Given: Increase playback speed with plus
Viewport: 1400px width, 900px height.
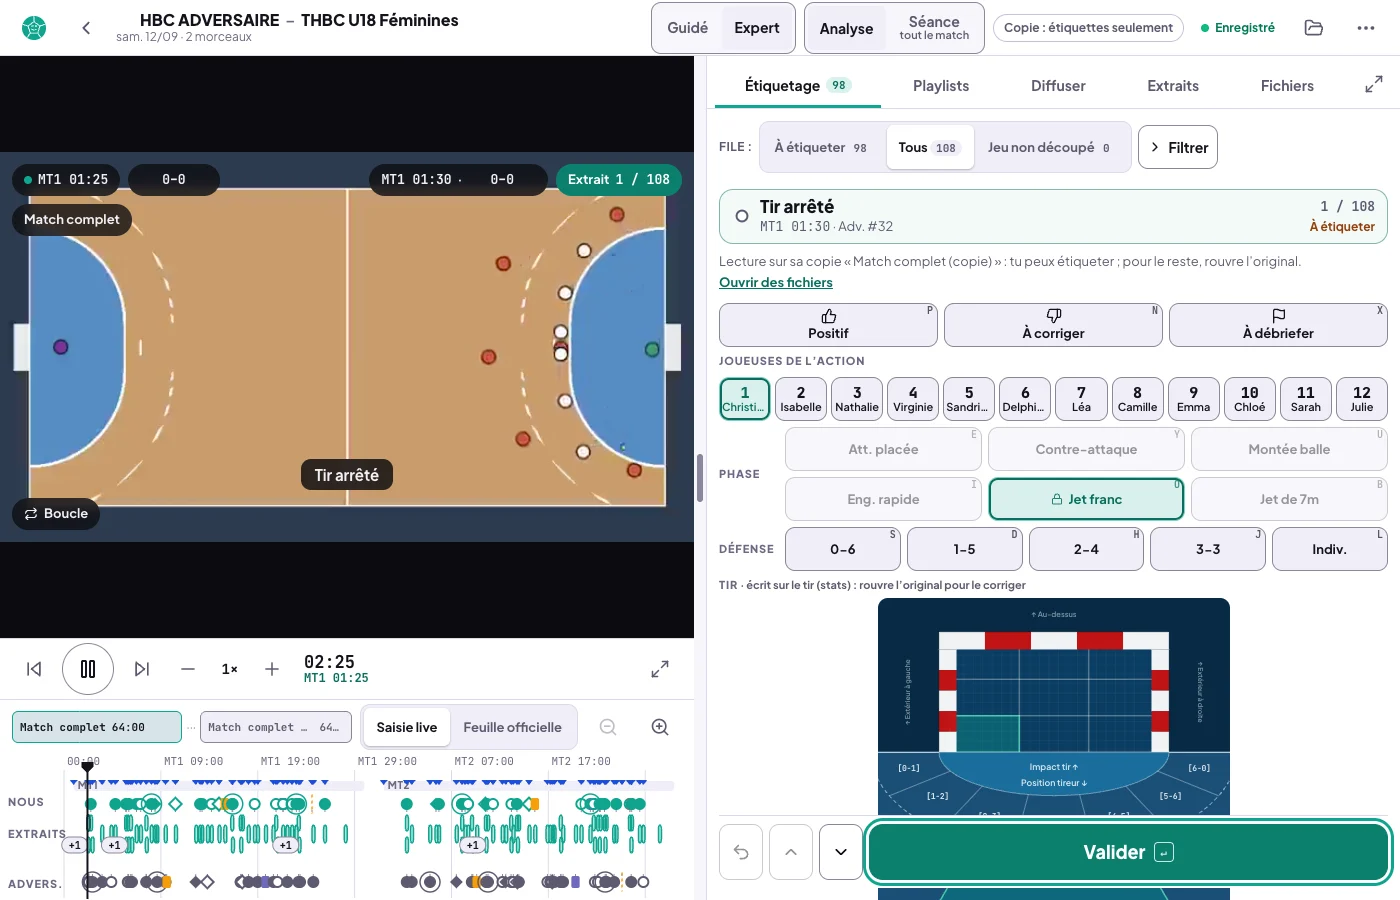Looking at the screenshot, I should (272, 669).
